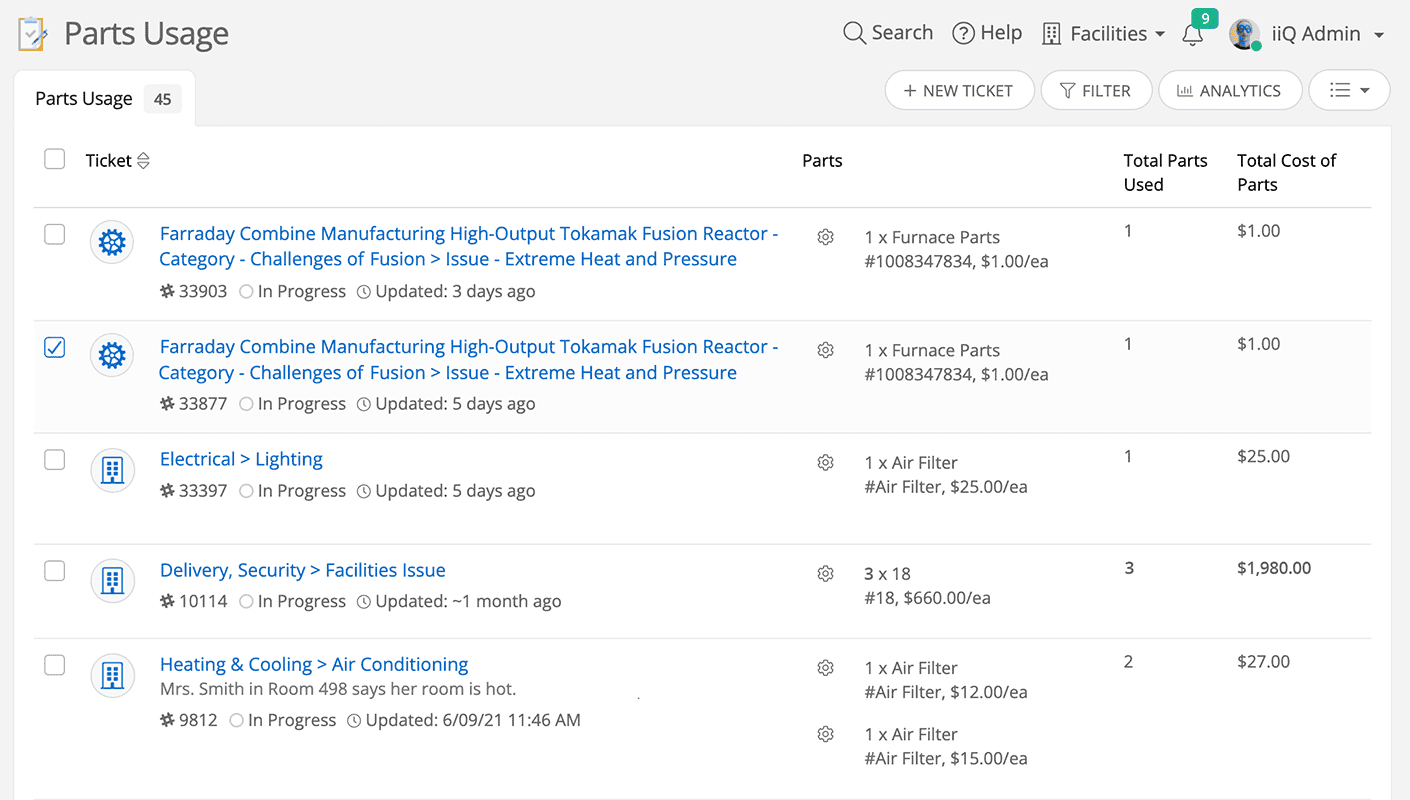Open Help from the question mark icon
This screenshot has height=800, width=1410.
click(963, 34)
